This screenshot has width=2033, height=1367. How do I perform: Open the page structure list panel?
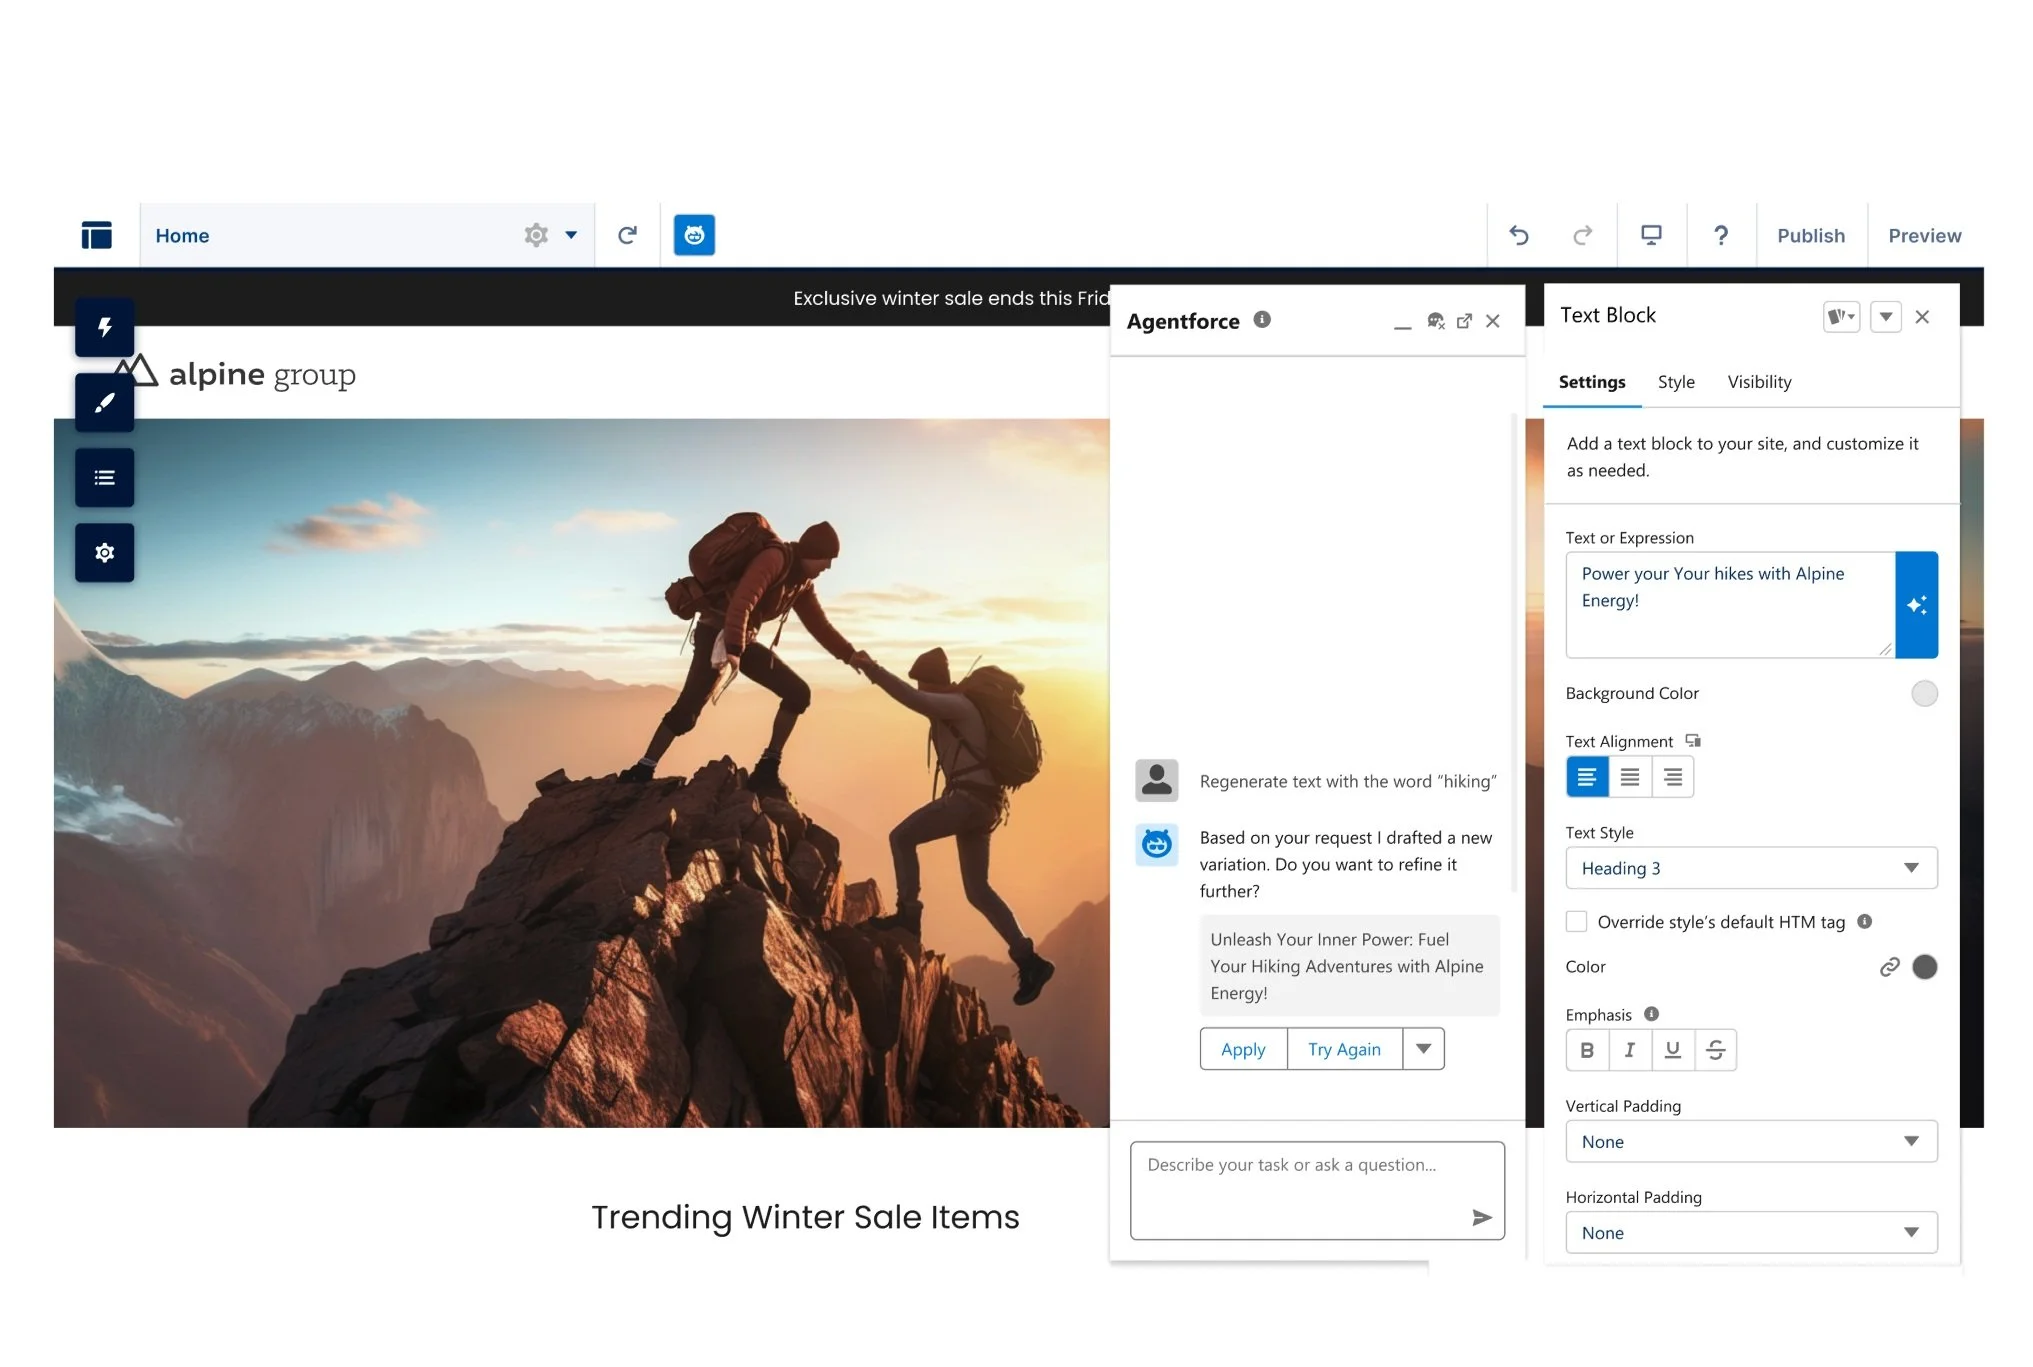coord(104,478)
